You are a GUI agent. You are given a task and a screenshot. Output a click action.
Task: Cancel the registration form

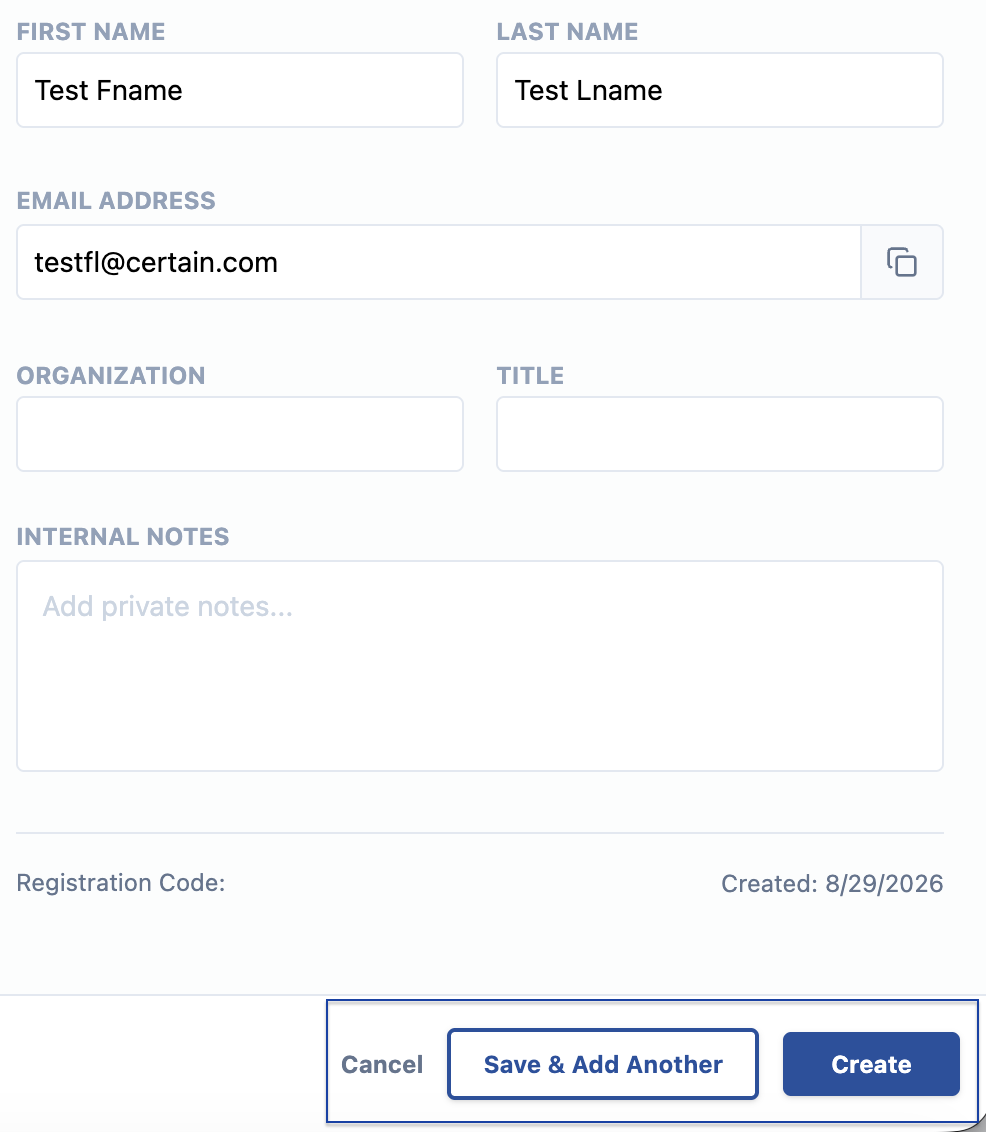tap(382, 1064)
